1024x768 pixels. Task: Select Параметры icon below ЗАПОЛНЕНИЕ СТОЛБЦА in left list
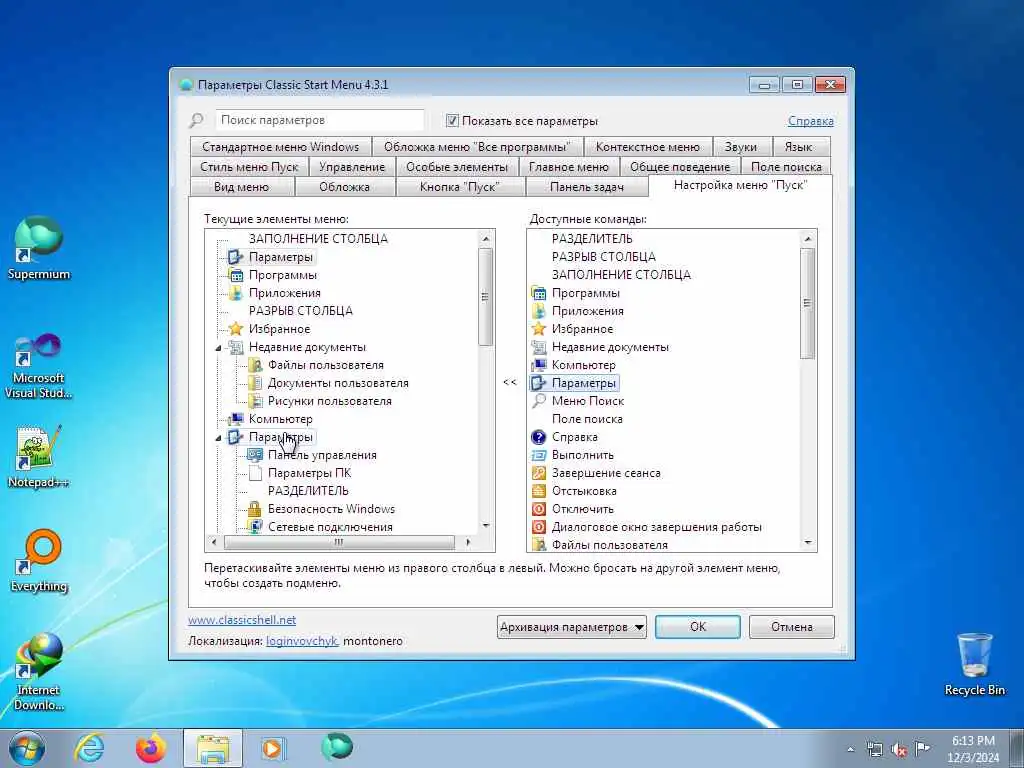pyautogui.click(x=236, y=257)
